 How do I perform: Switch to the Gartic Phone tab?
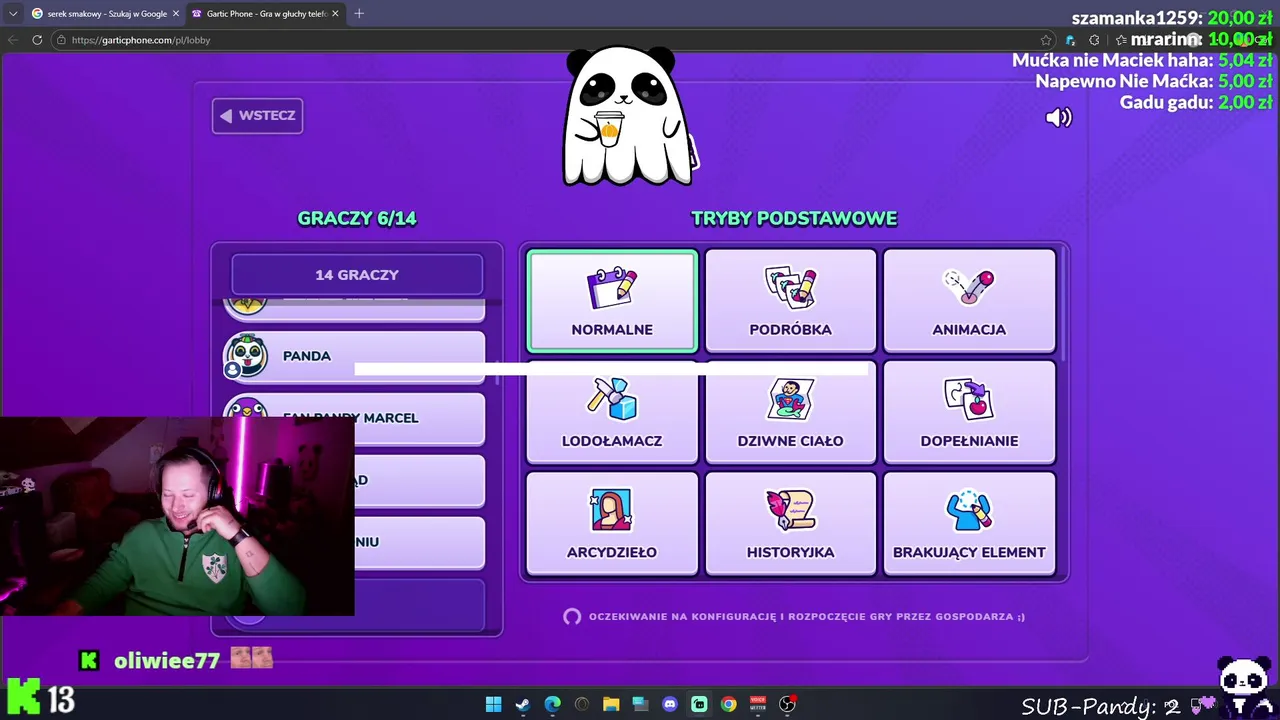point(265,14)
